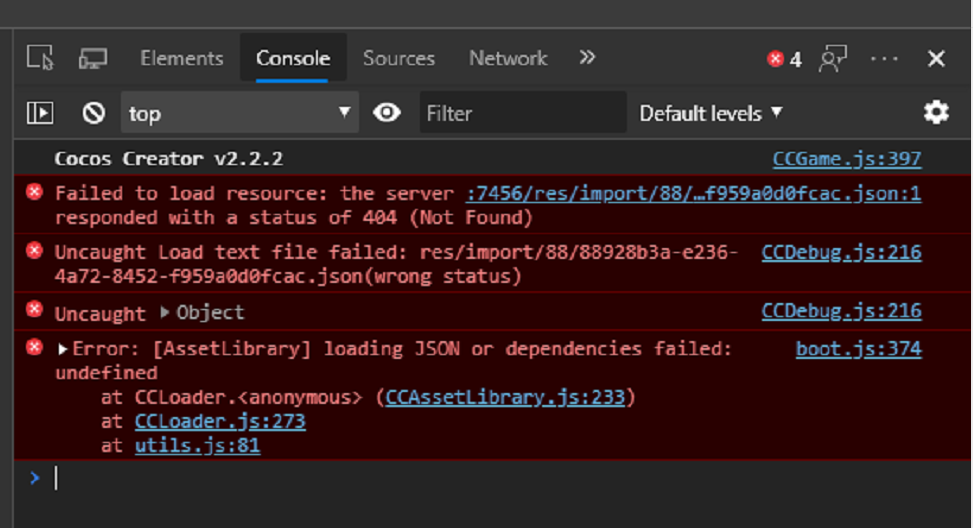Open the top context dropdown
The image size is (973, 528).
click(239, 113)
